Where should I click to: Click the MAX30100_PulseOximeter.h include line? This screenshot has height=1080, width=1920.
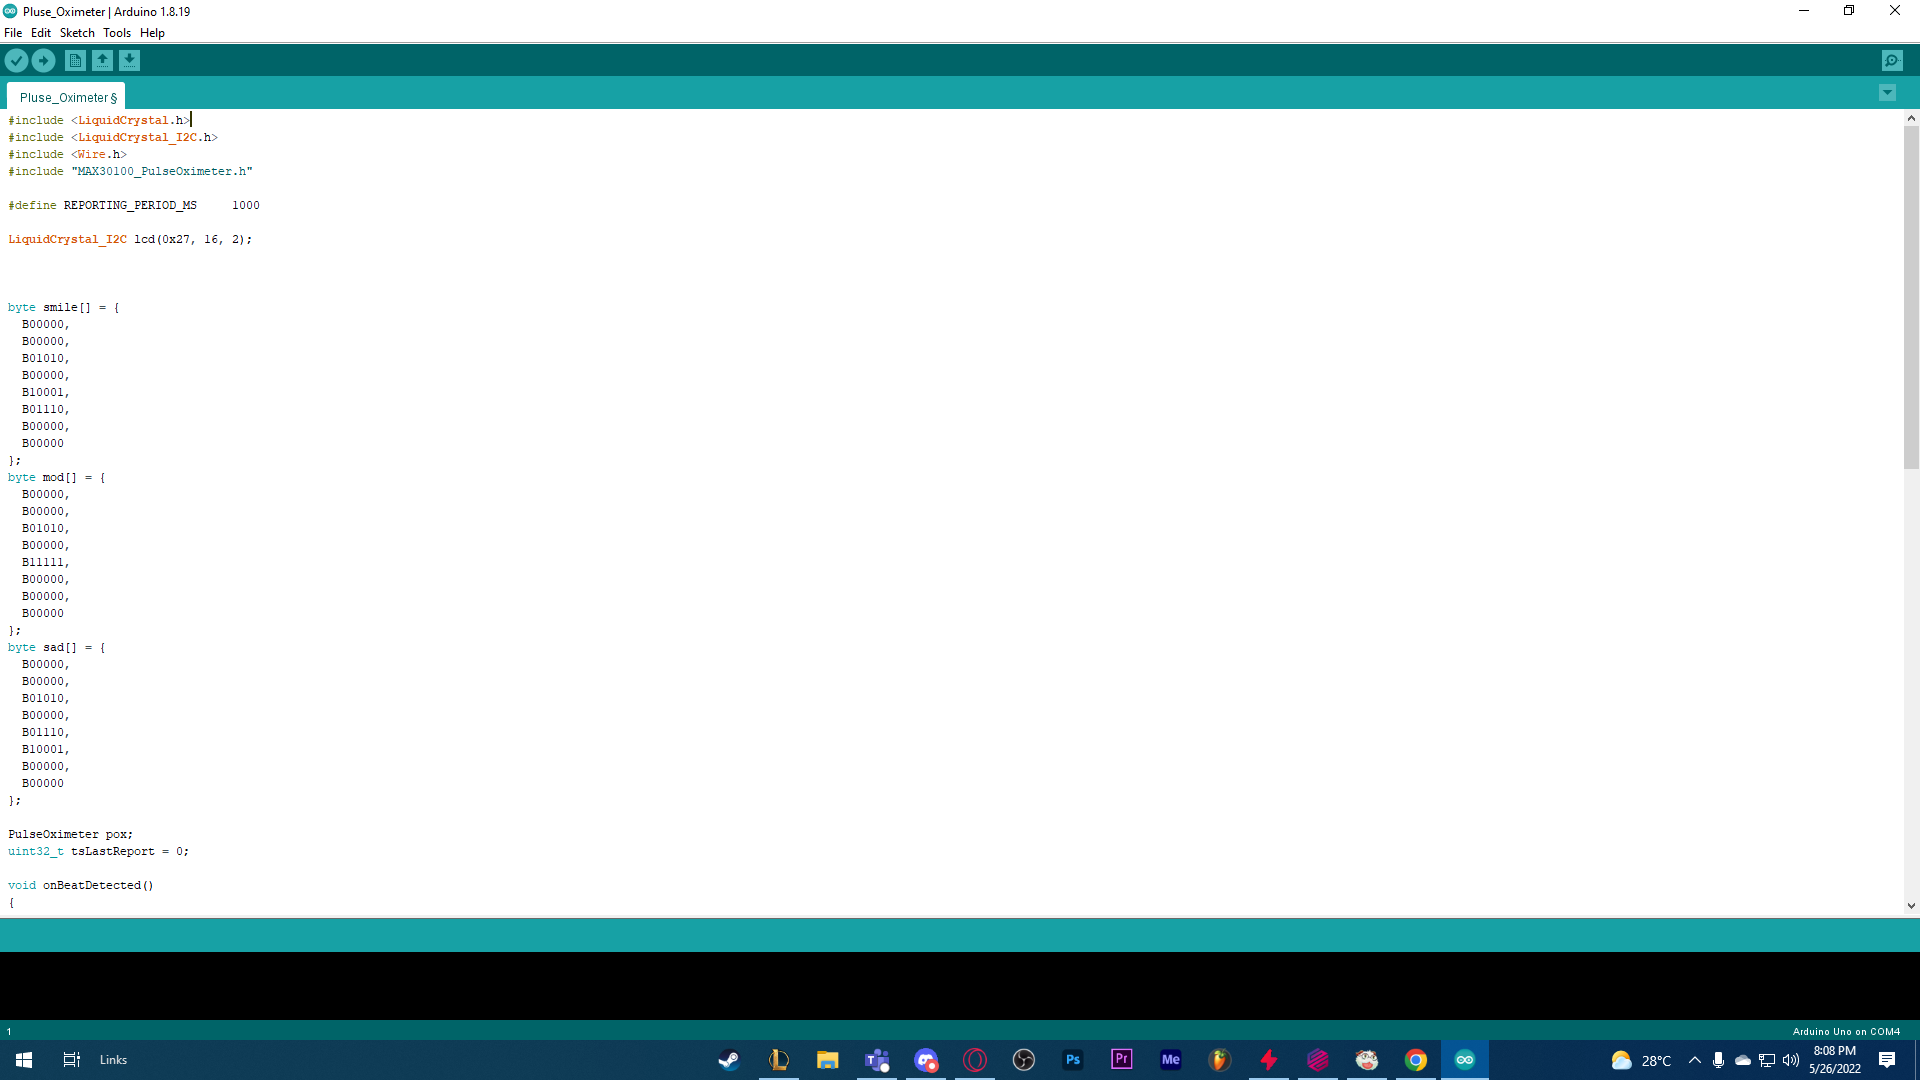[x=130, y=171]
